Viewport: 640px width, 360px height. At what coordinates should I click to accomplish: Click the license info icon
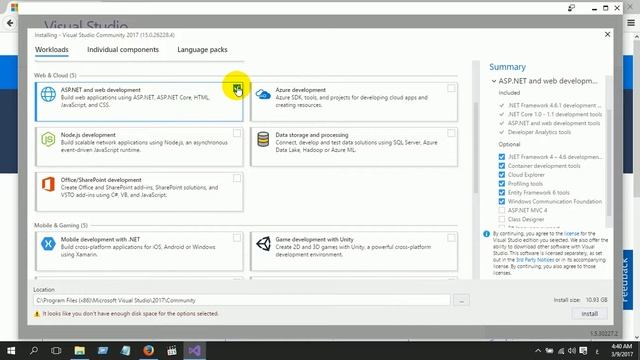486,234
